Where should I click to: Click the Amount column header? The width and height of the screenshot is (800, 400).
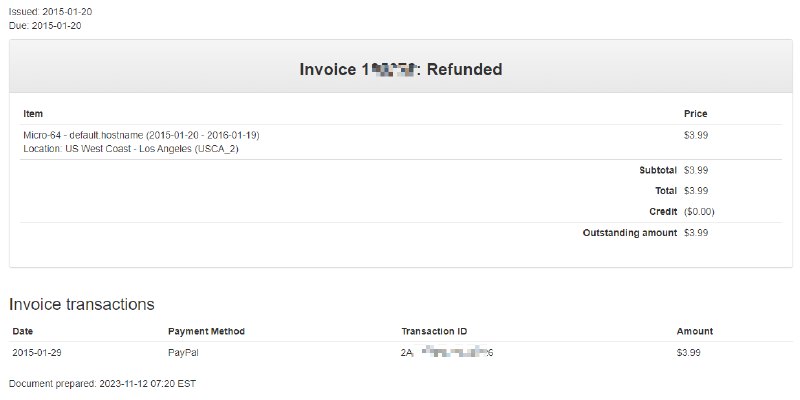coord(695,331)
